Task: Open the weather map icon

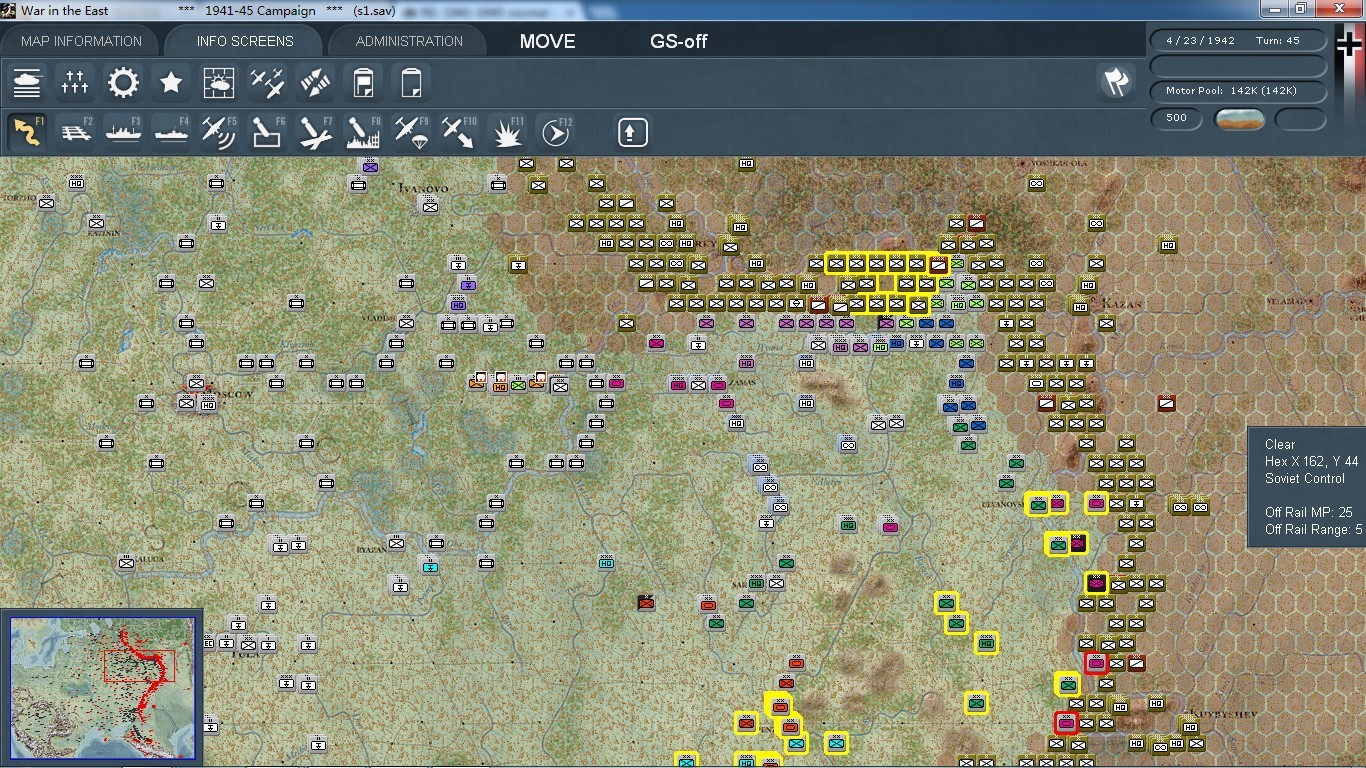Action: point(219,82)
